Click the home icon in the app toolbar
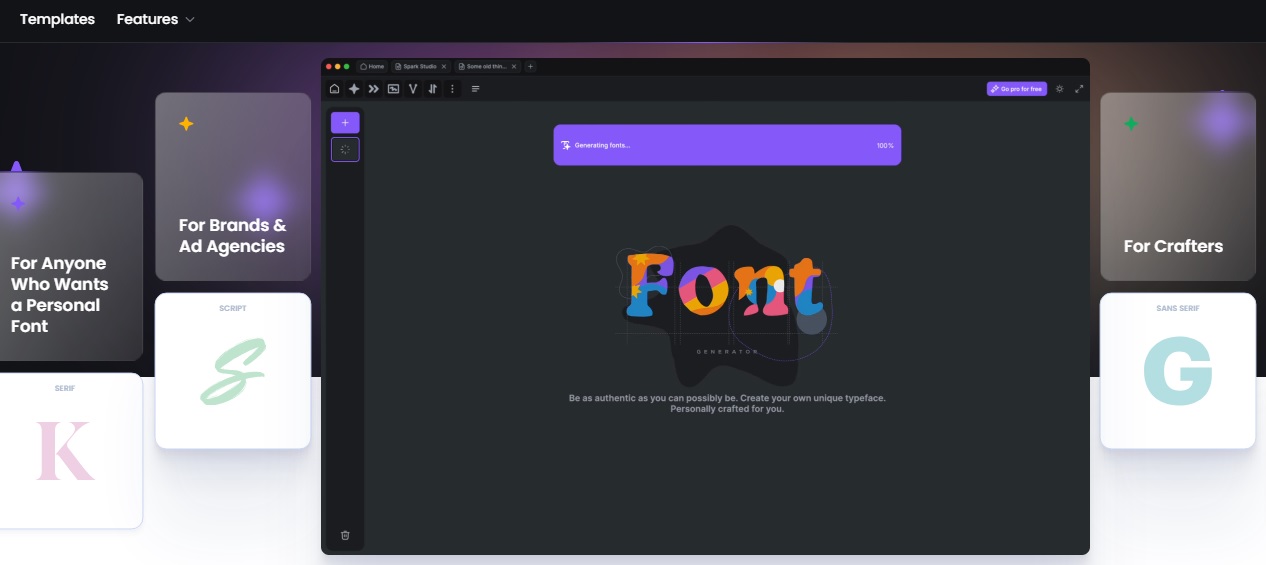1266x565 pixels. [x=334, y=89]
